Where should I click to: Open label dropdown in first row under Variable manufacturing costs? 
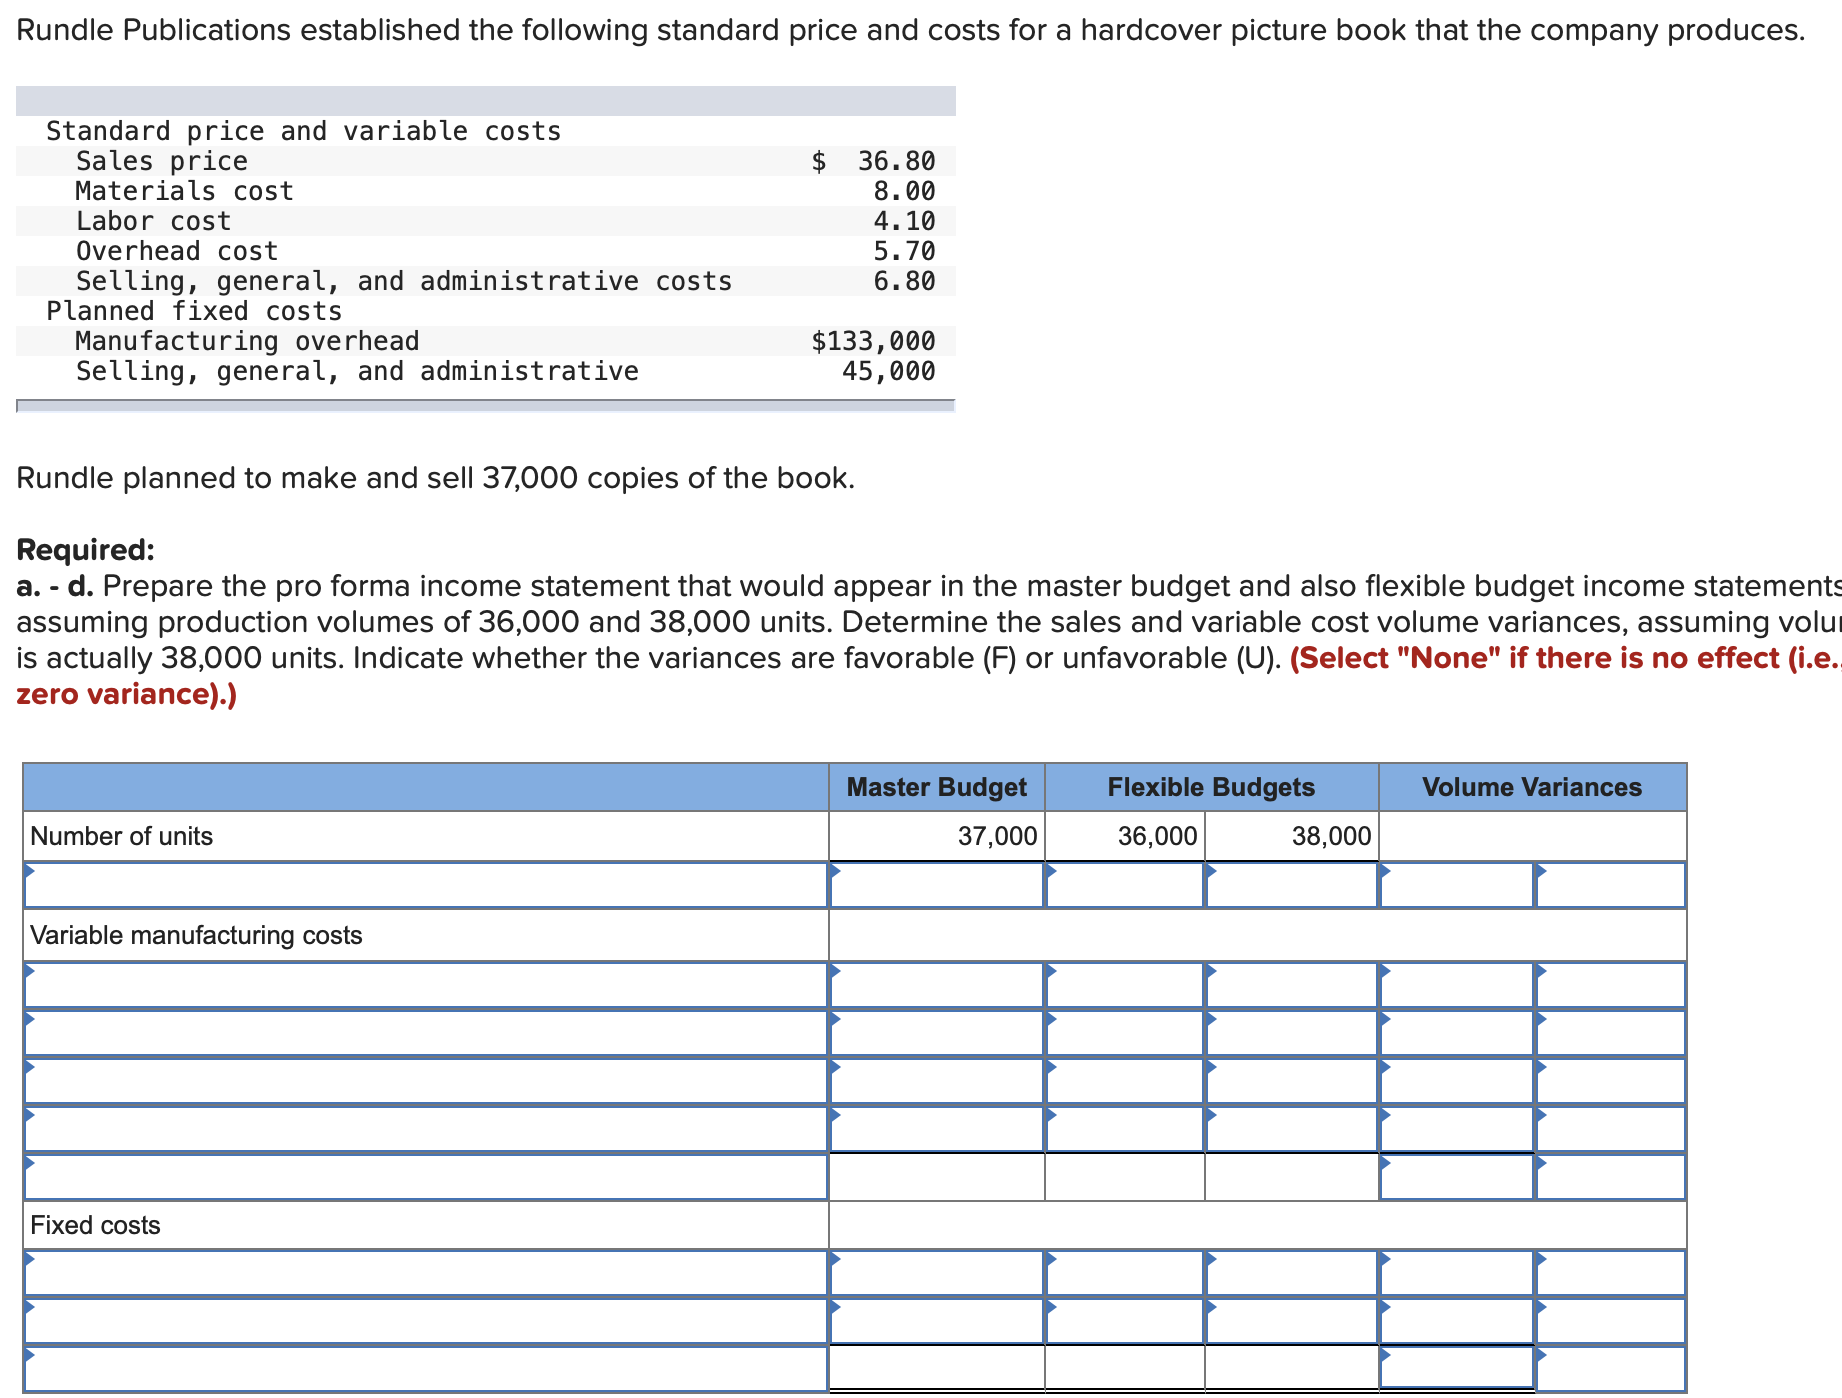(426, 985)
